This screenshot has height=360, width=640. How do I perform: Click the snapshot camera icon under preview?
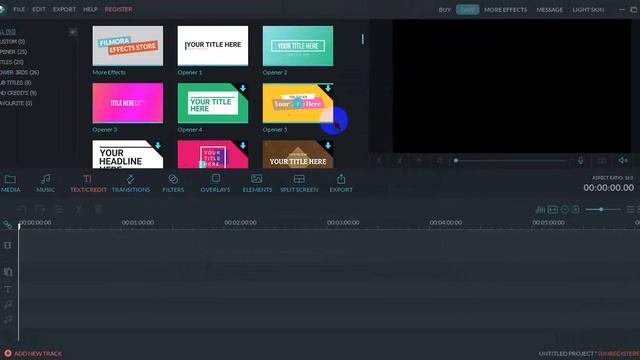602,160
